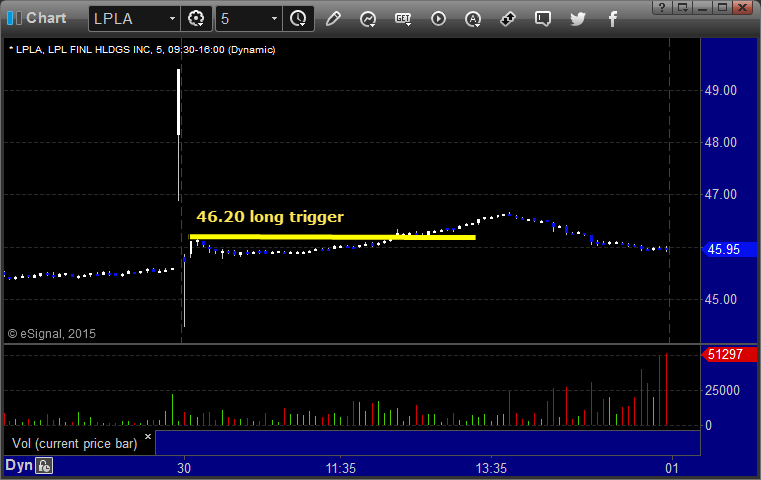Click the 51297 volume marker
The height and width of the screenshot is (480, 761).
(729, 354)
